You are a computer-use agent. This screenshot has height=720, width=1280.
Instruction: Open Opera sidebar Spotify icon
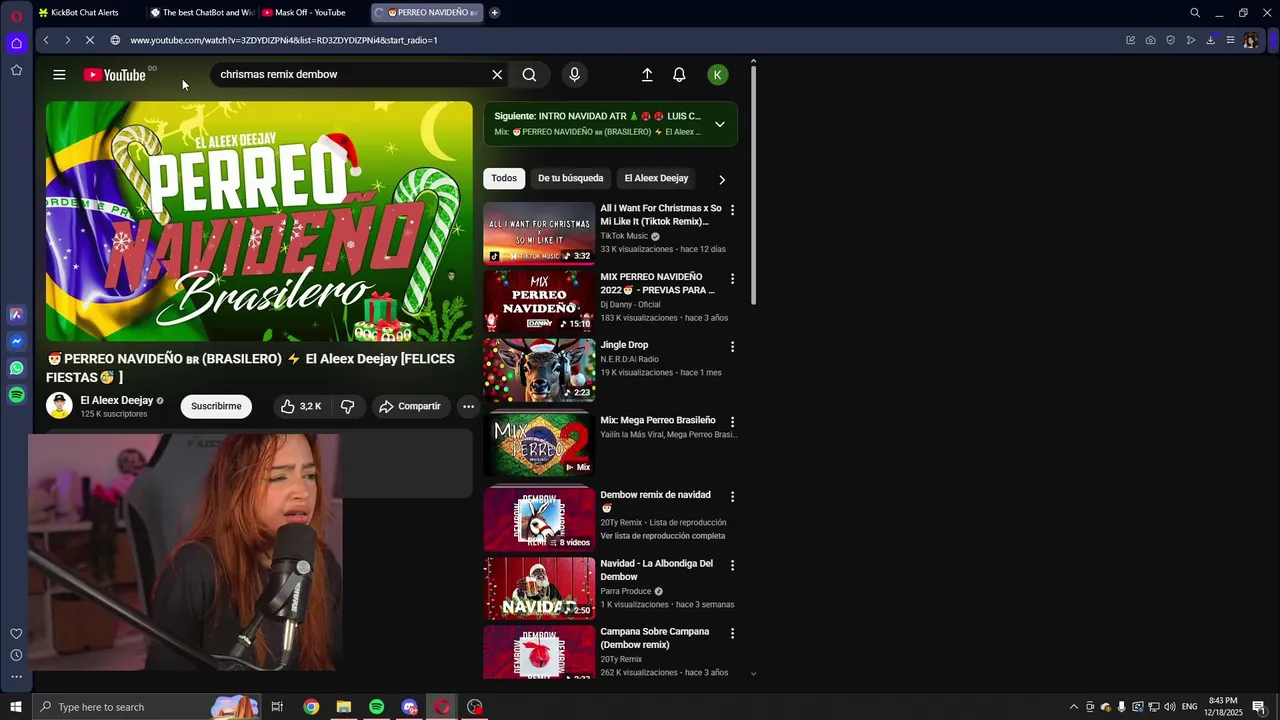16,395
